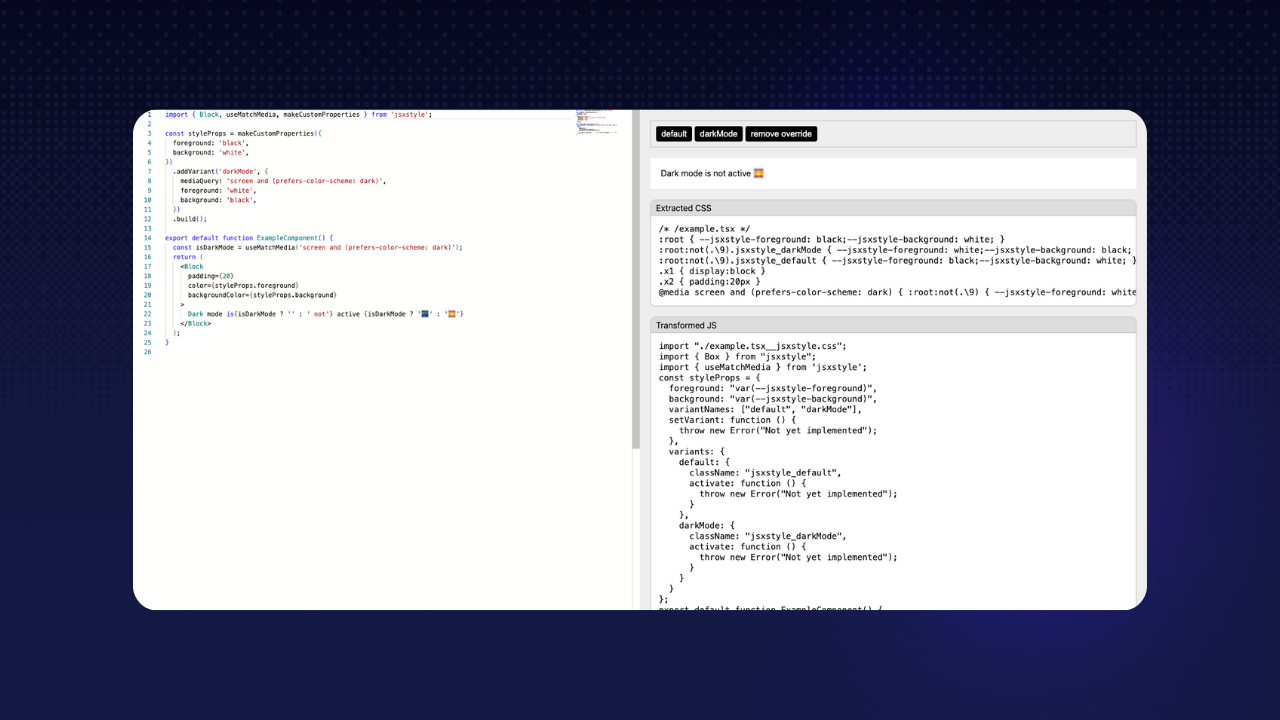
Task: Click the 'darkMode: {' line in Transformed JS
Action: tap(707, 525)
